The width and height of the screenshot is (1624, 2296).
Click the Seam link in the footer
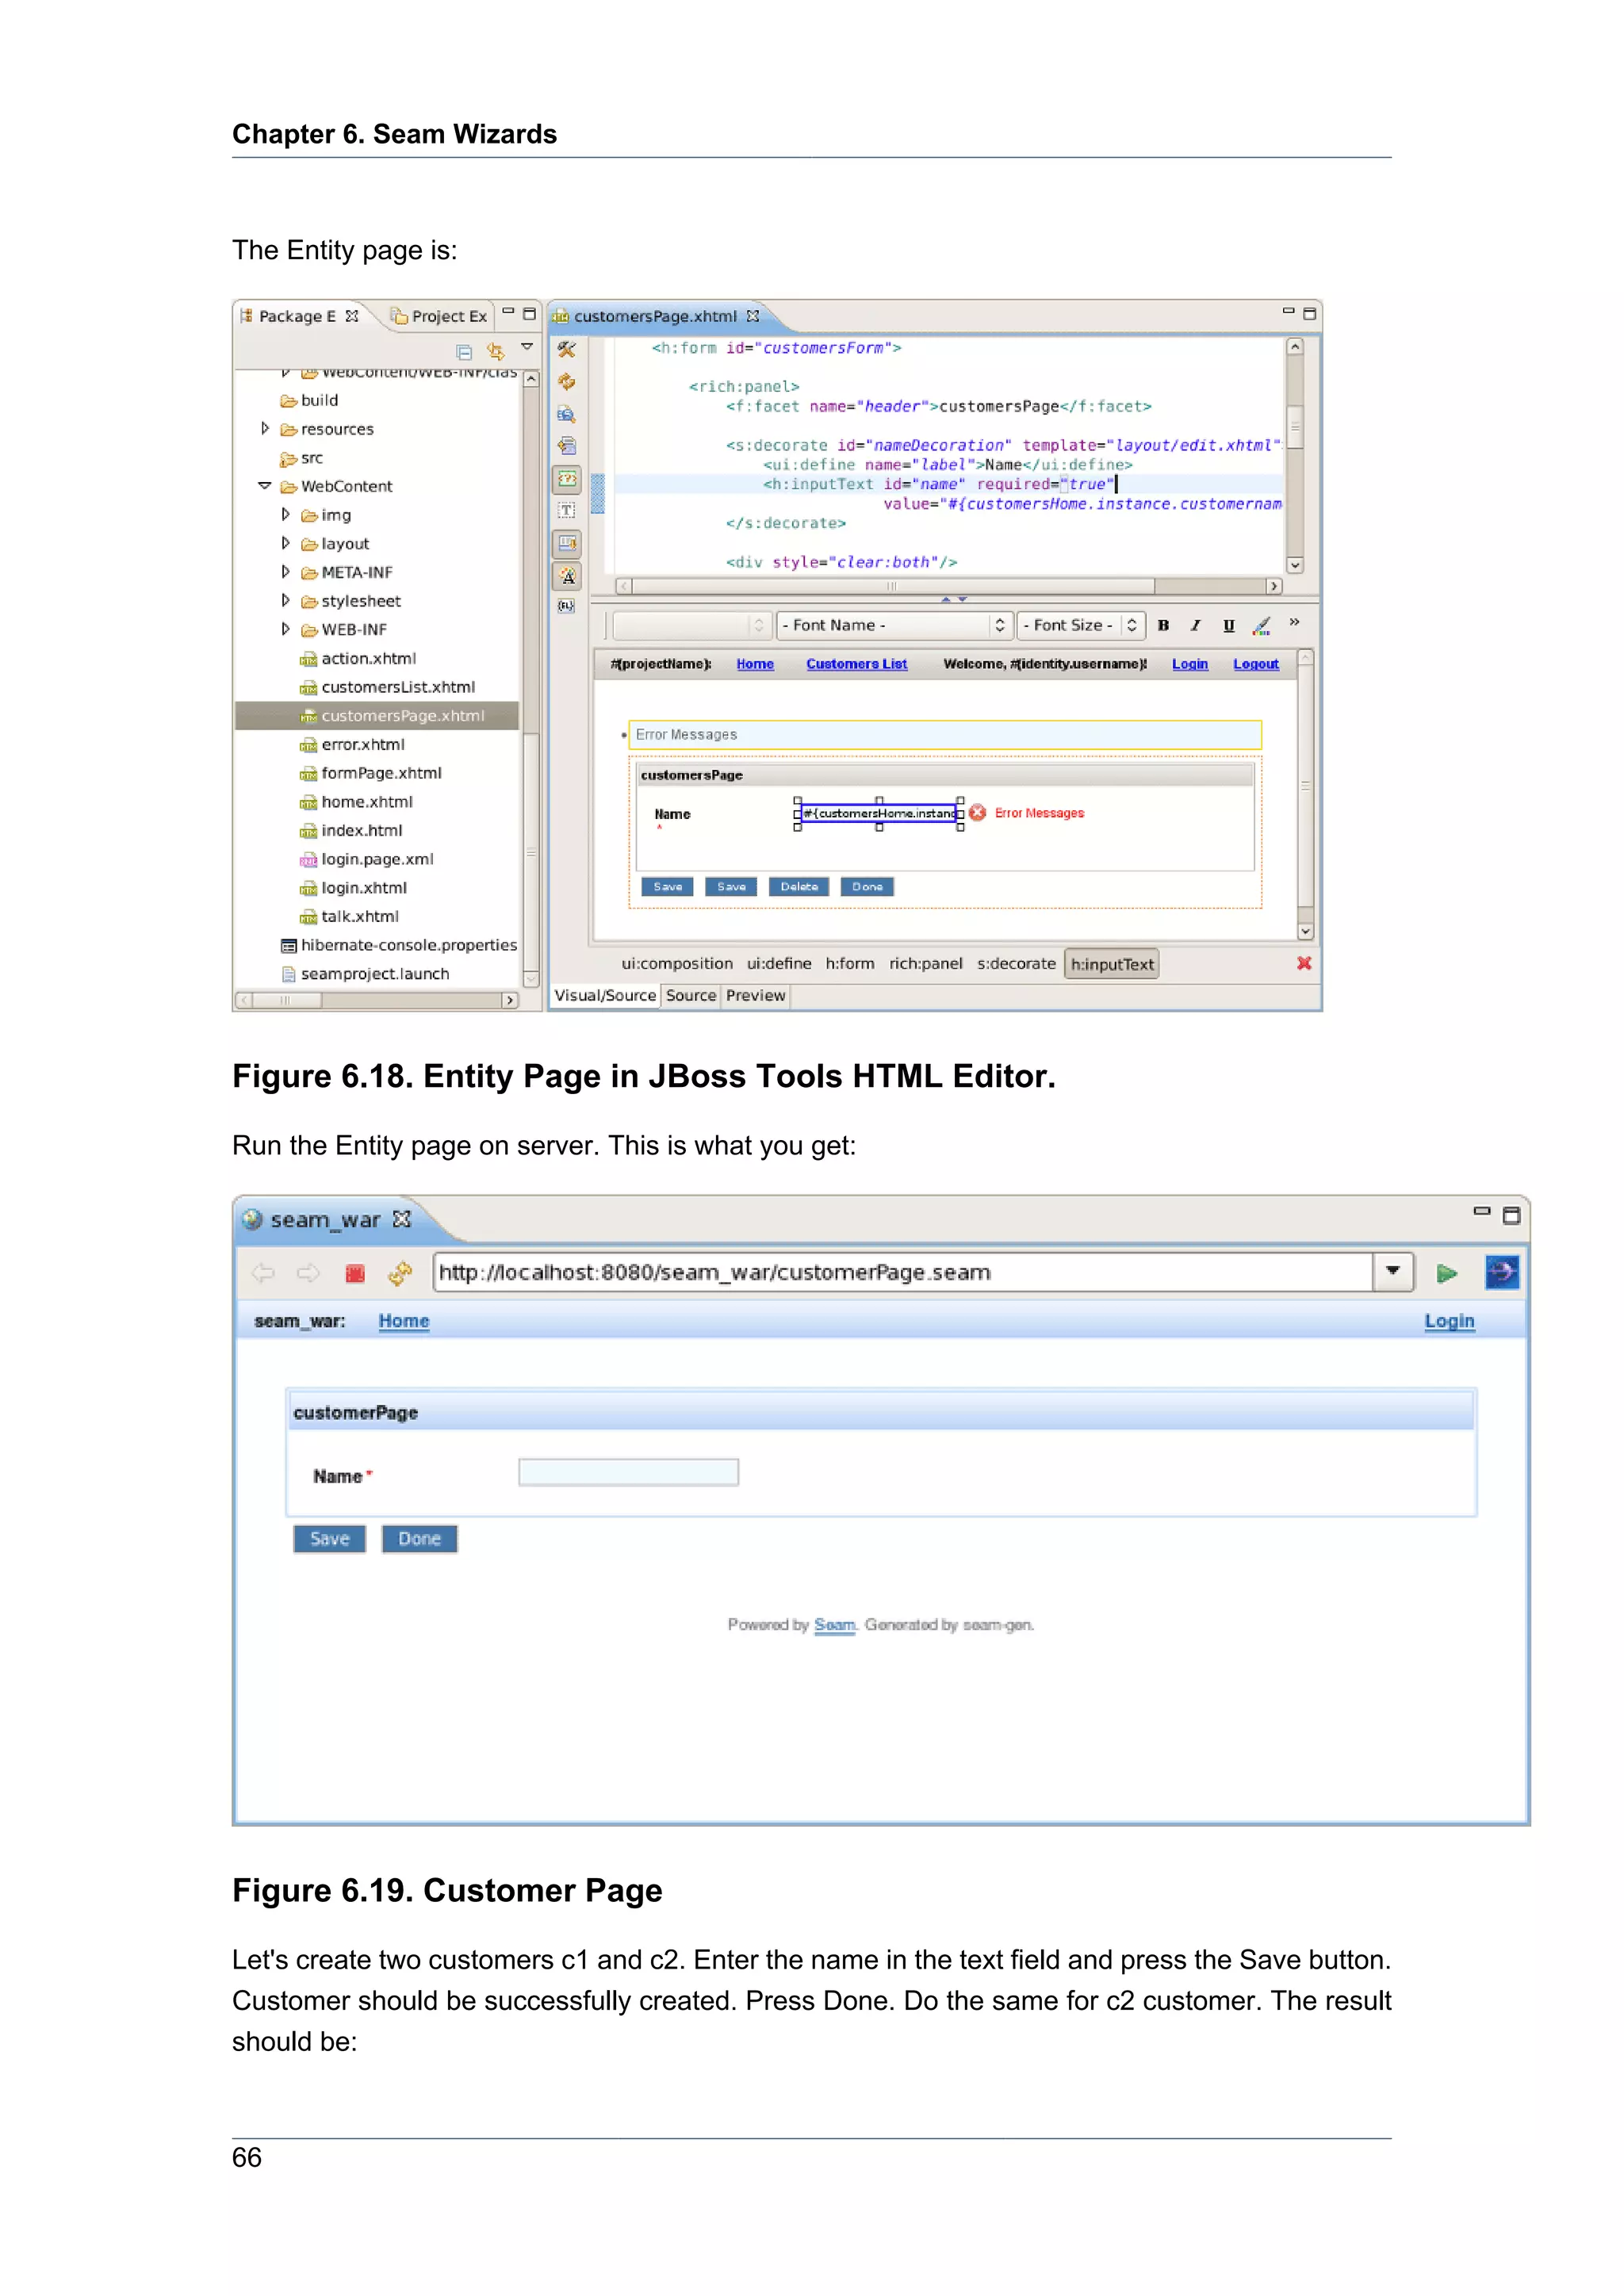tap(835, 1625)
